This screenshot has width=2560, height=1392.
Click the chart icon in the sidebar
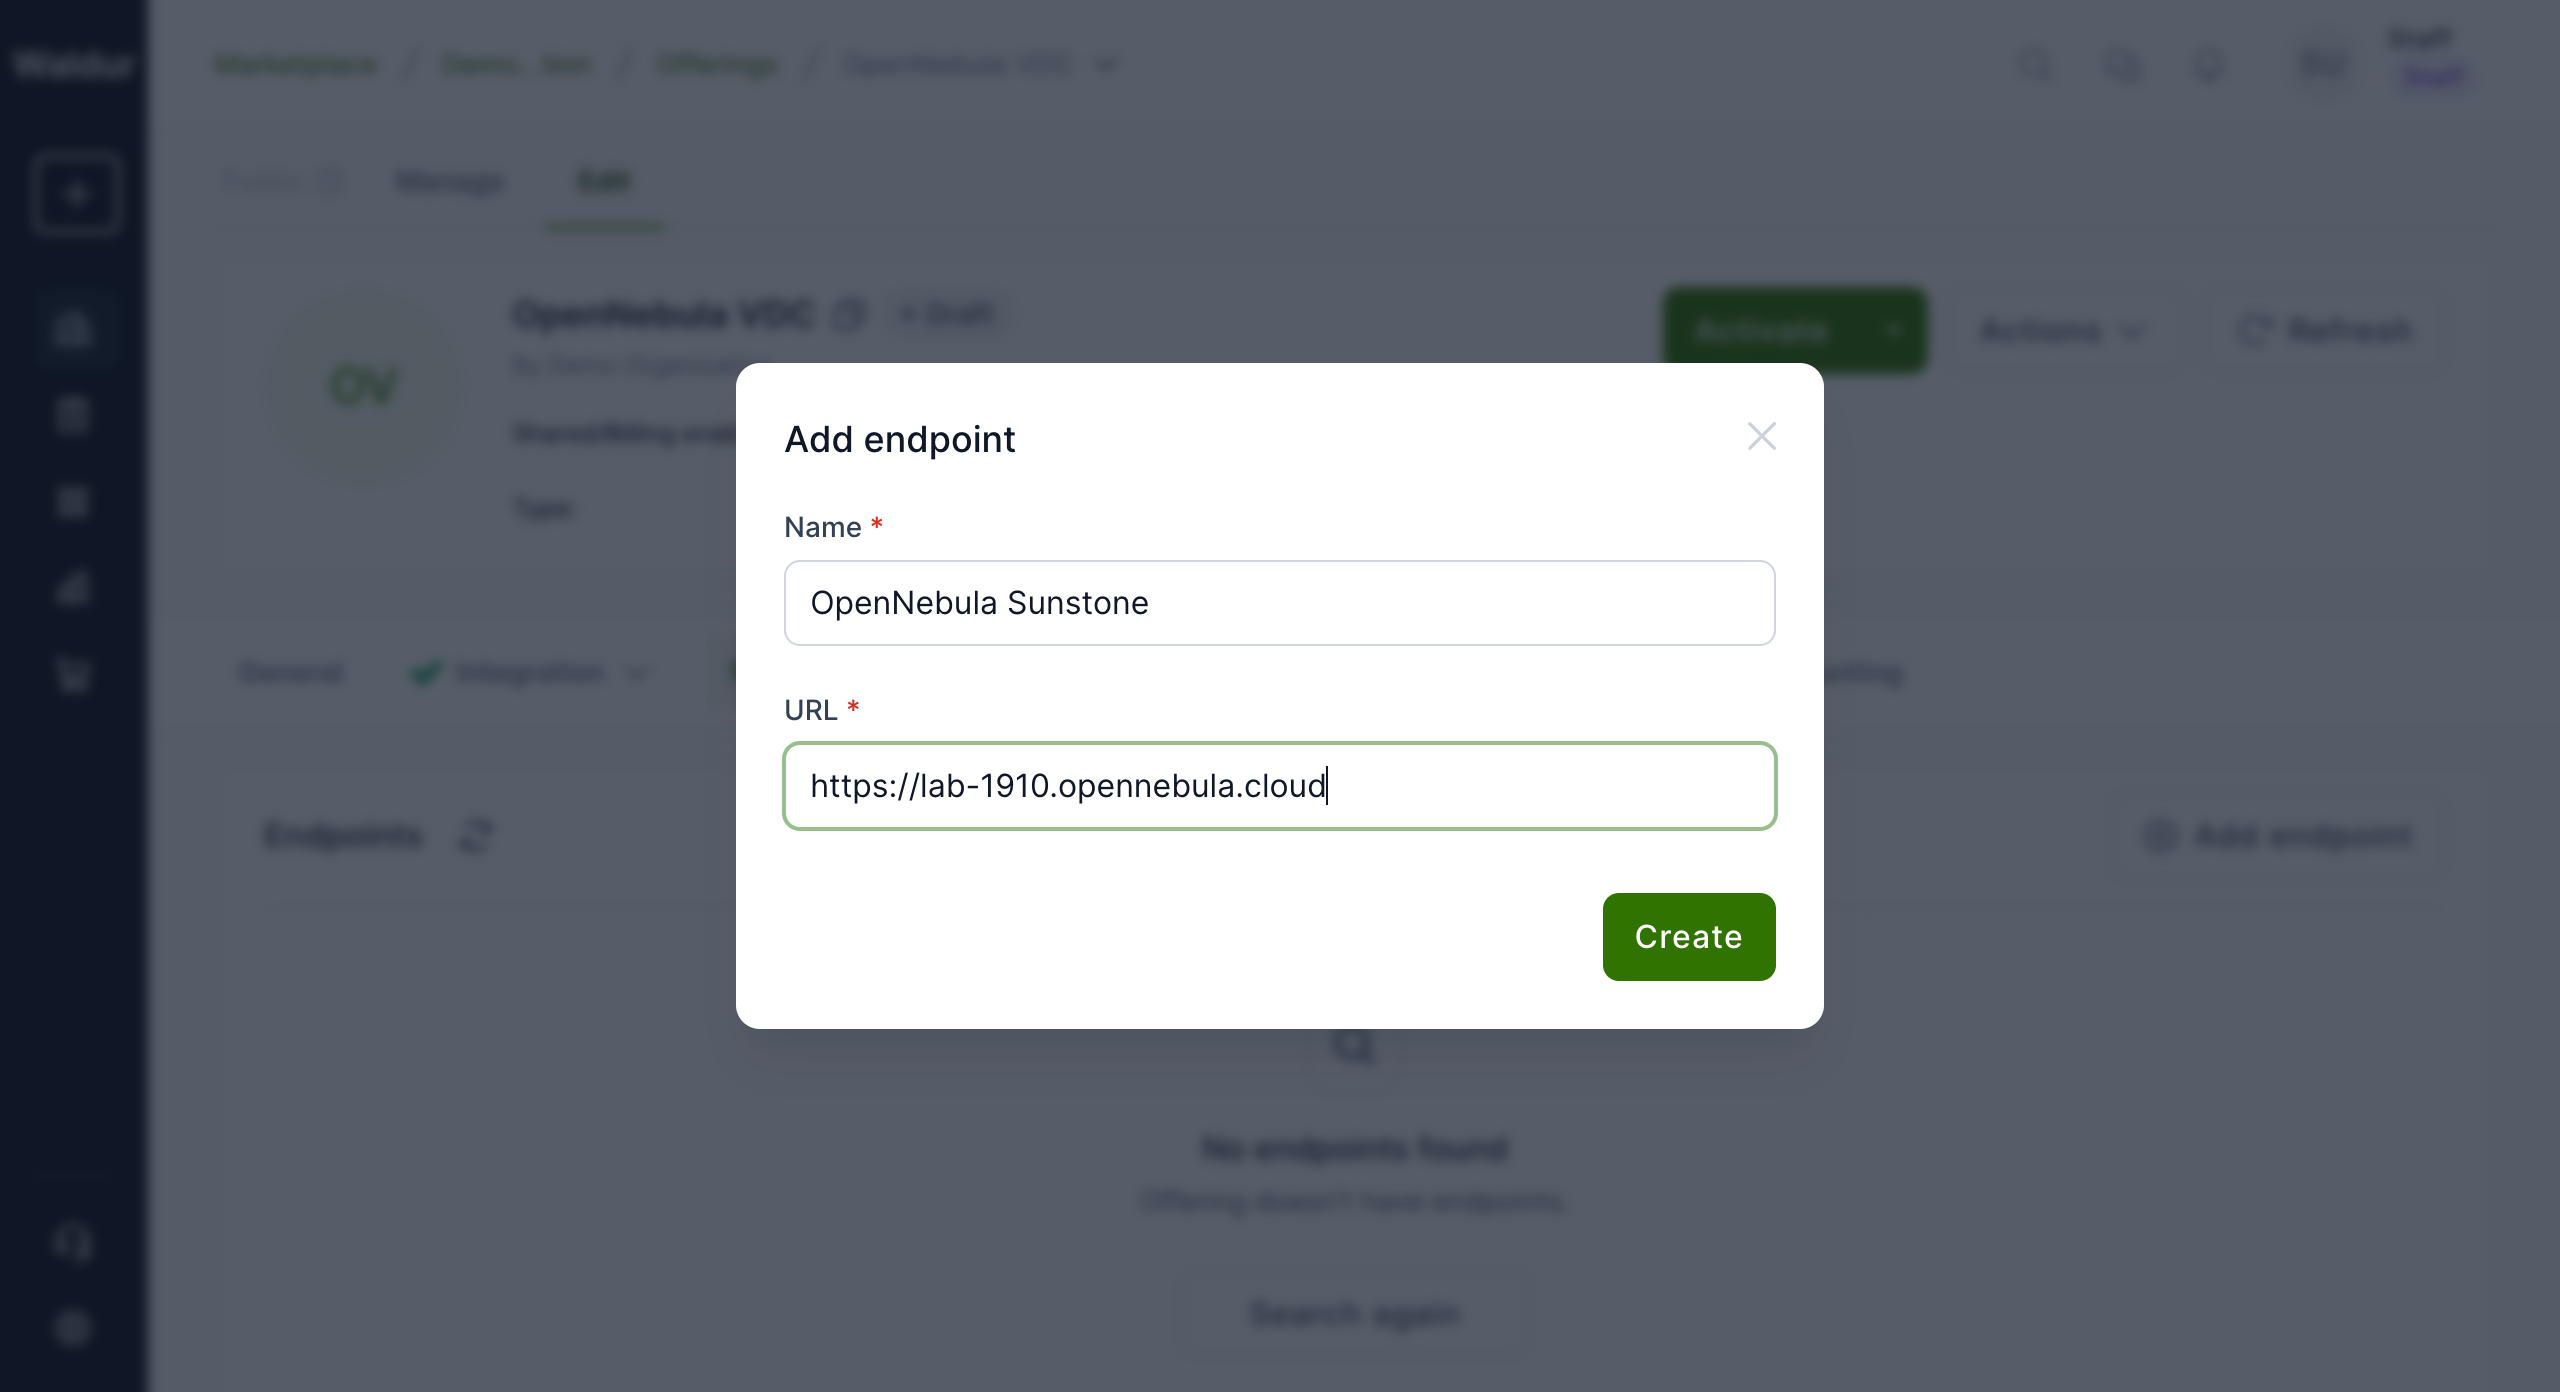pos(73,588)
